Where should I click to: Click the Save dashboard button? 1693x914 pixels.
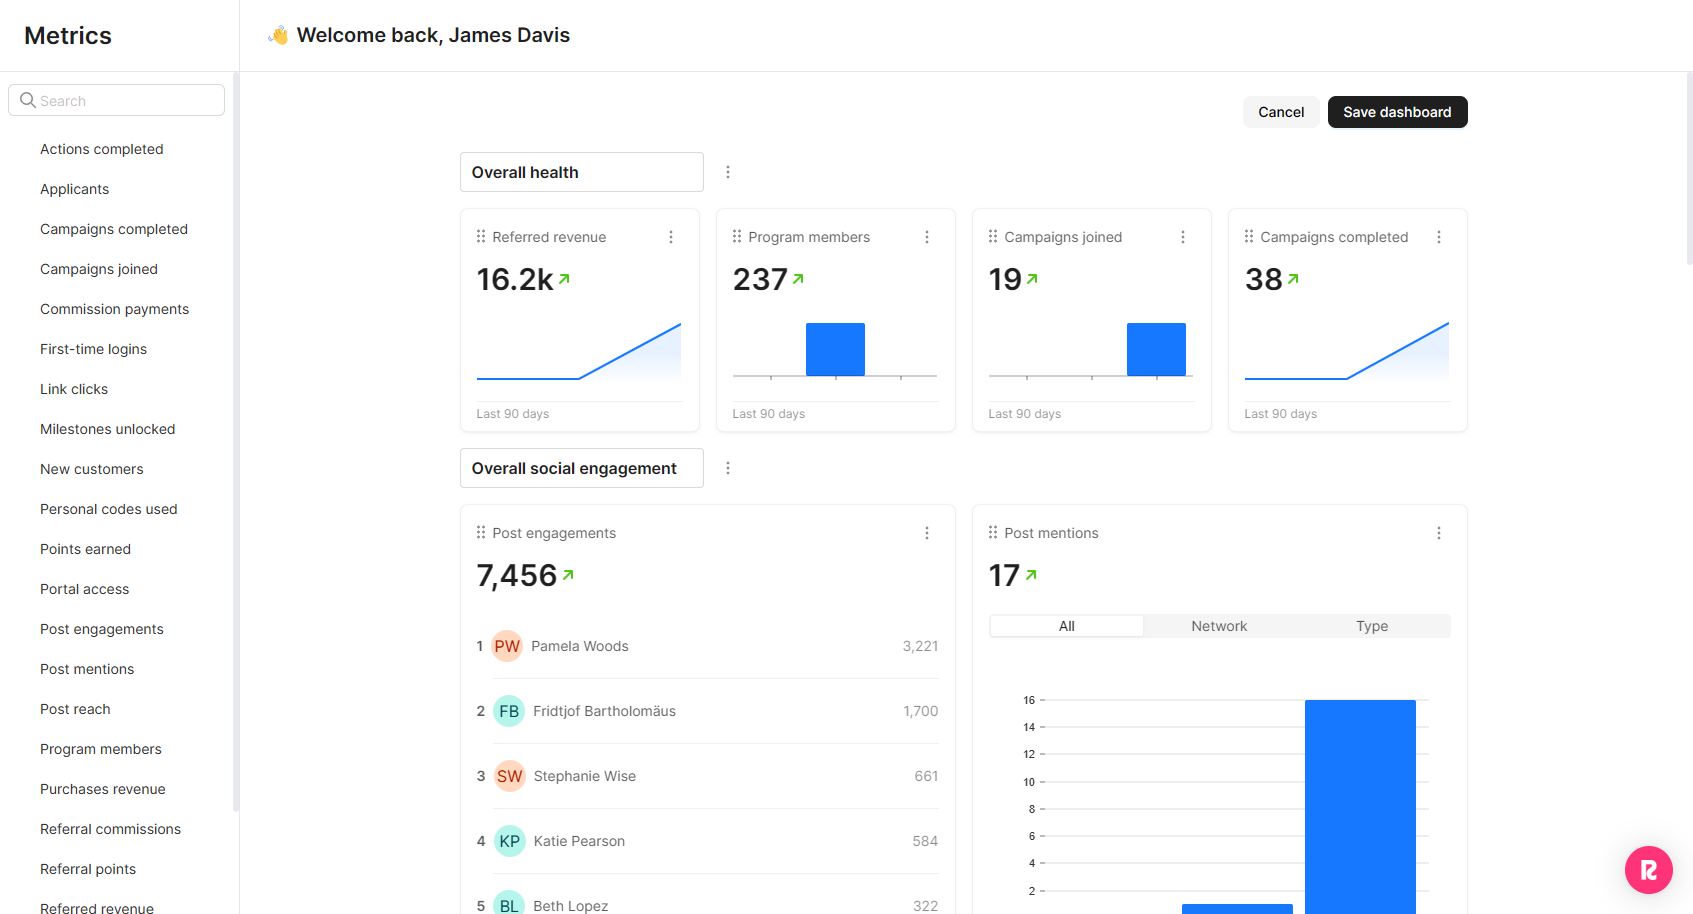click(1397, 112)
